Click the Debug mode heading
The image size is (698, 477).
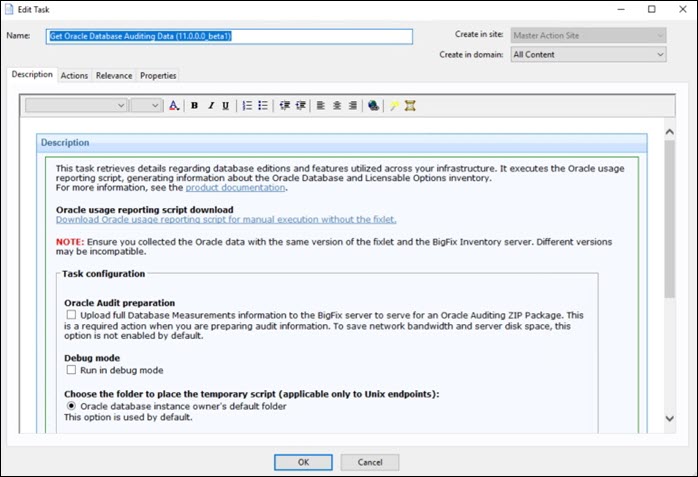(x=92, y=358)
